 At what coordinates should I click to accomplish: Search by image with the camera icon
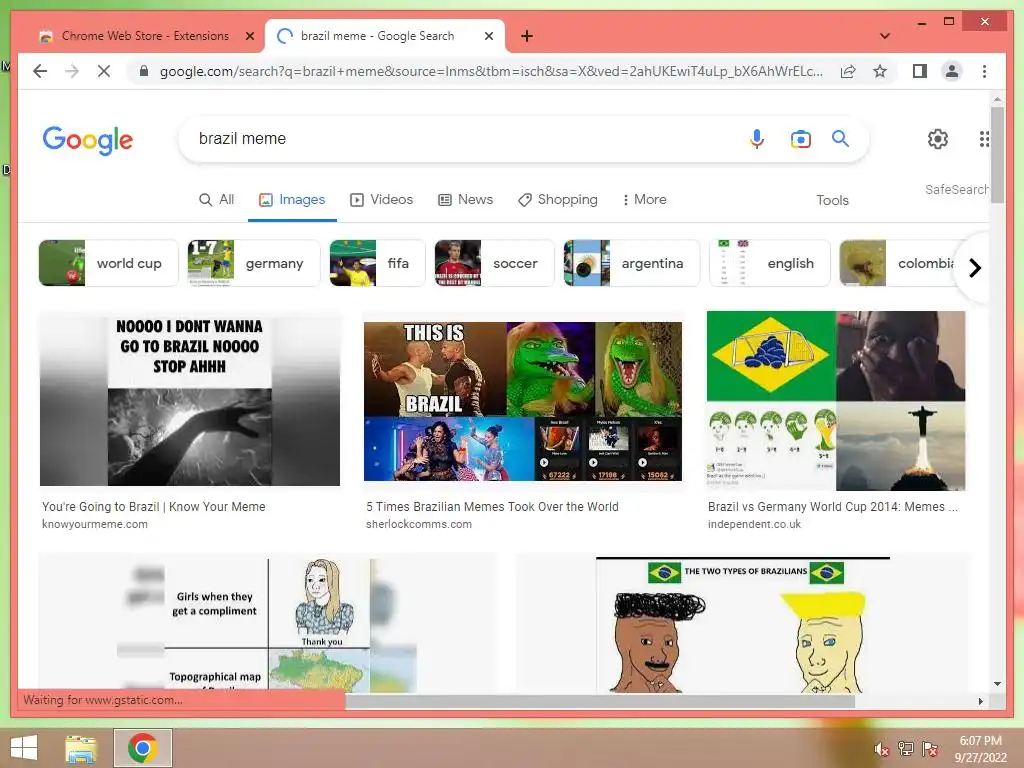(x=801, y=138)
